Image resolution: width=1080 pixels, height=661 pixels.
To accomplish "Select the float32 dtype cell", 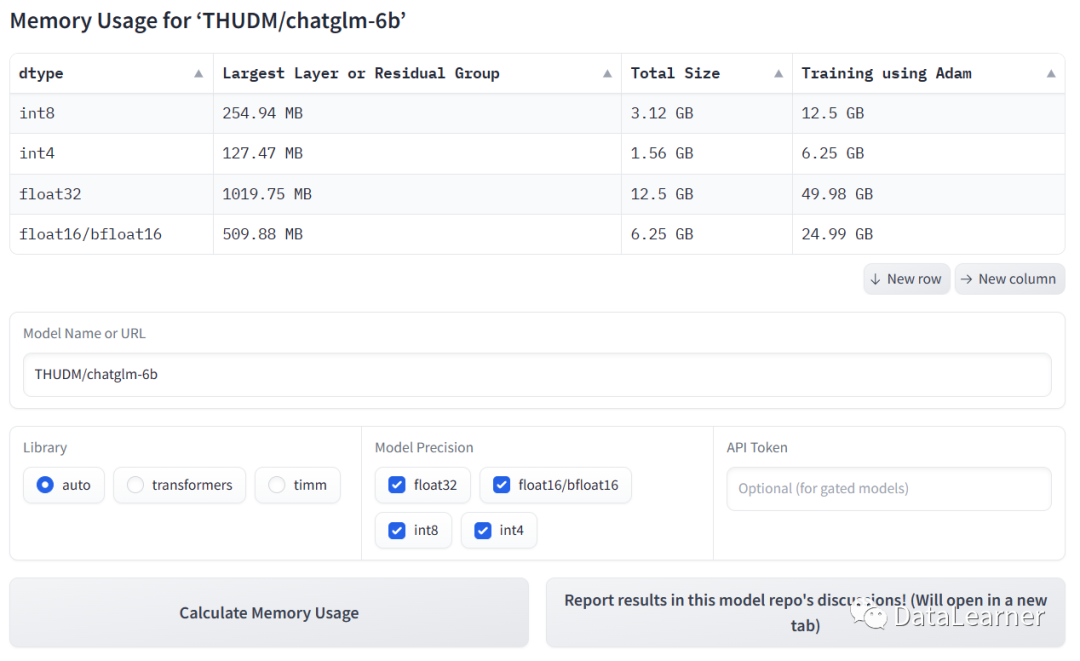I will pyautogui.click(x=112, y=194).
